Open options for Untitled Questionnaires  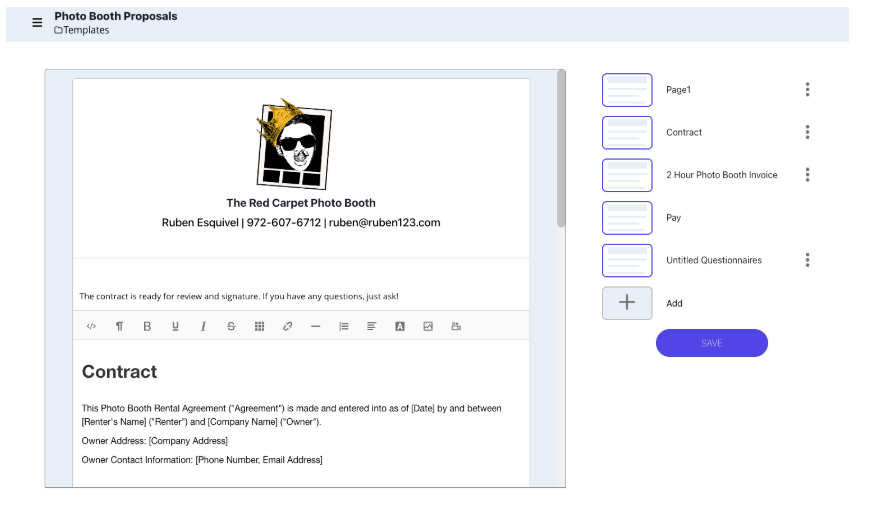click(x=807, y=260)
